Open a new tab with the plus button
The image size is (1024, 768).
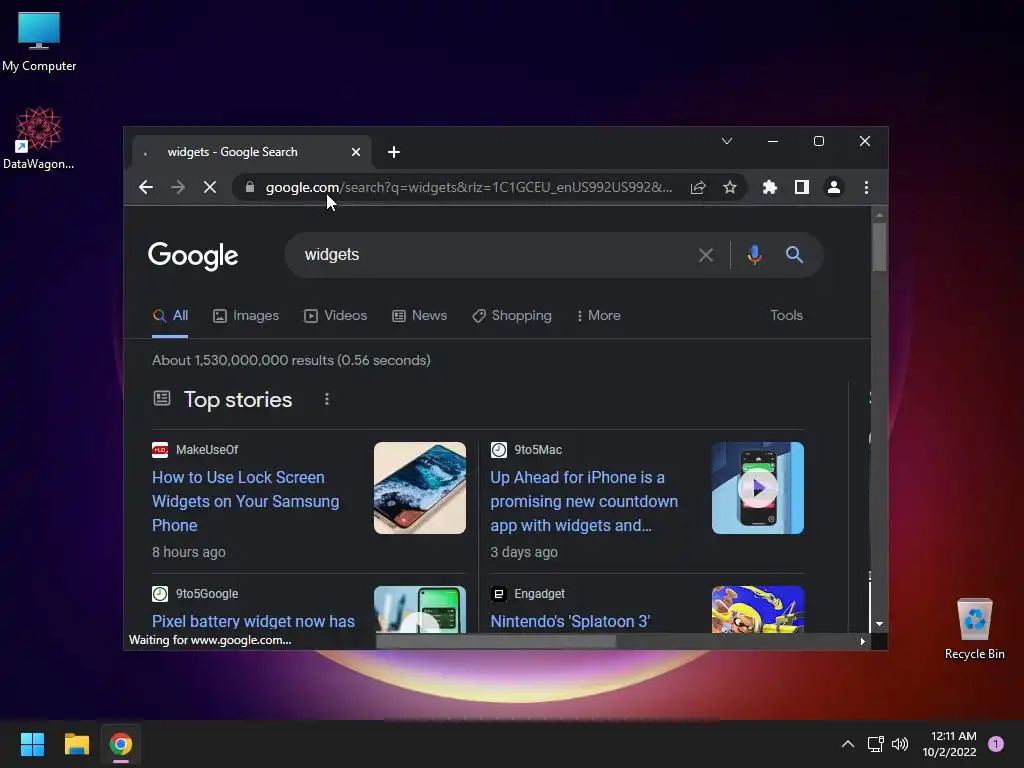click(x=393, y=152)
